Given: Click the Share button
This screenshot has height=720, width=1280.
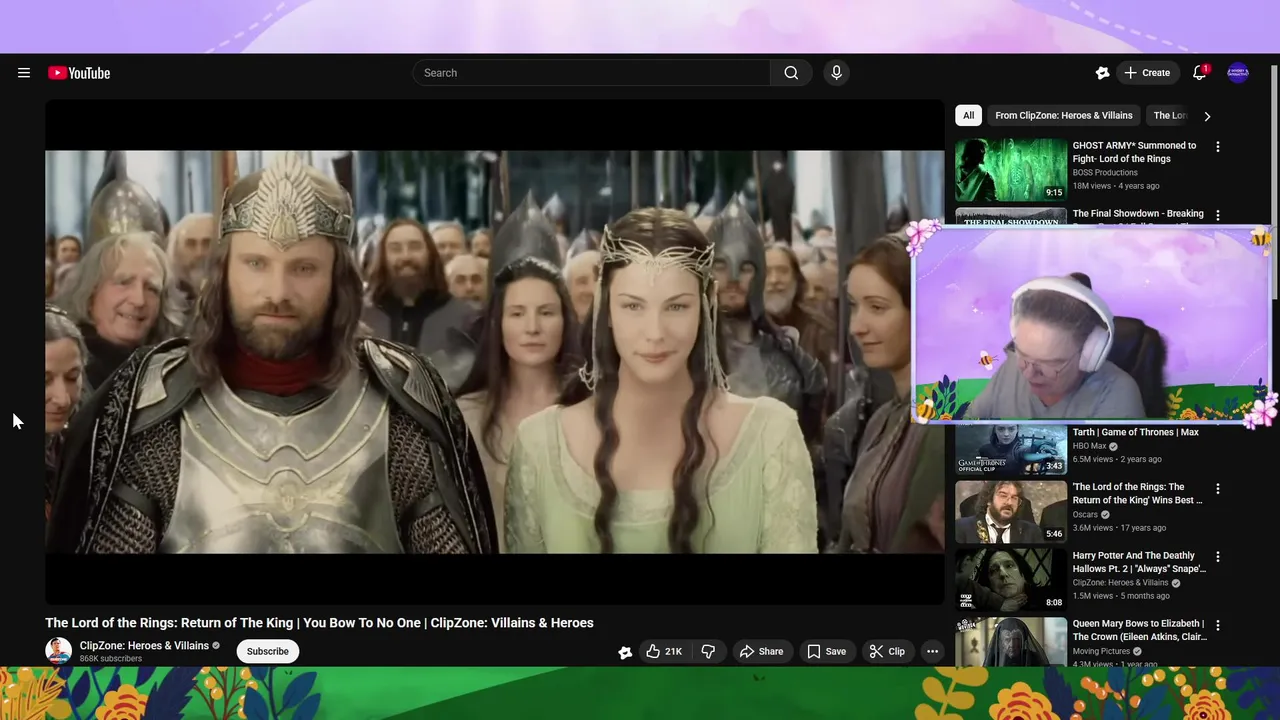Looking at the screenshot, I should [x=761, y=651].
